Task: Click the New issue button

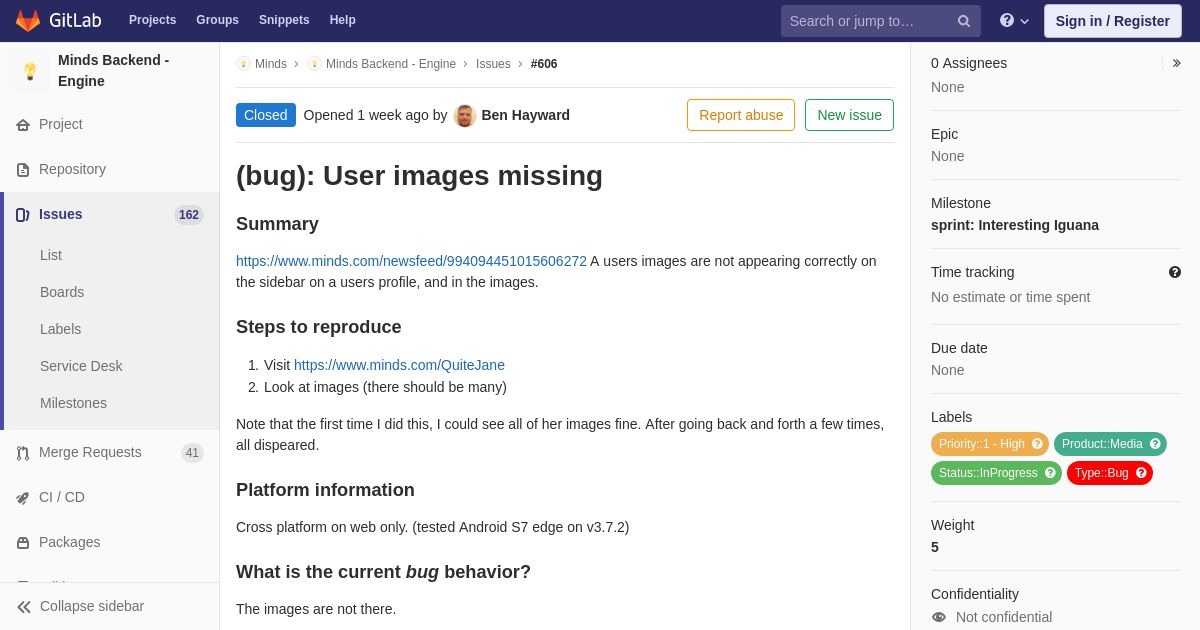Action: (x=849, y=115)
